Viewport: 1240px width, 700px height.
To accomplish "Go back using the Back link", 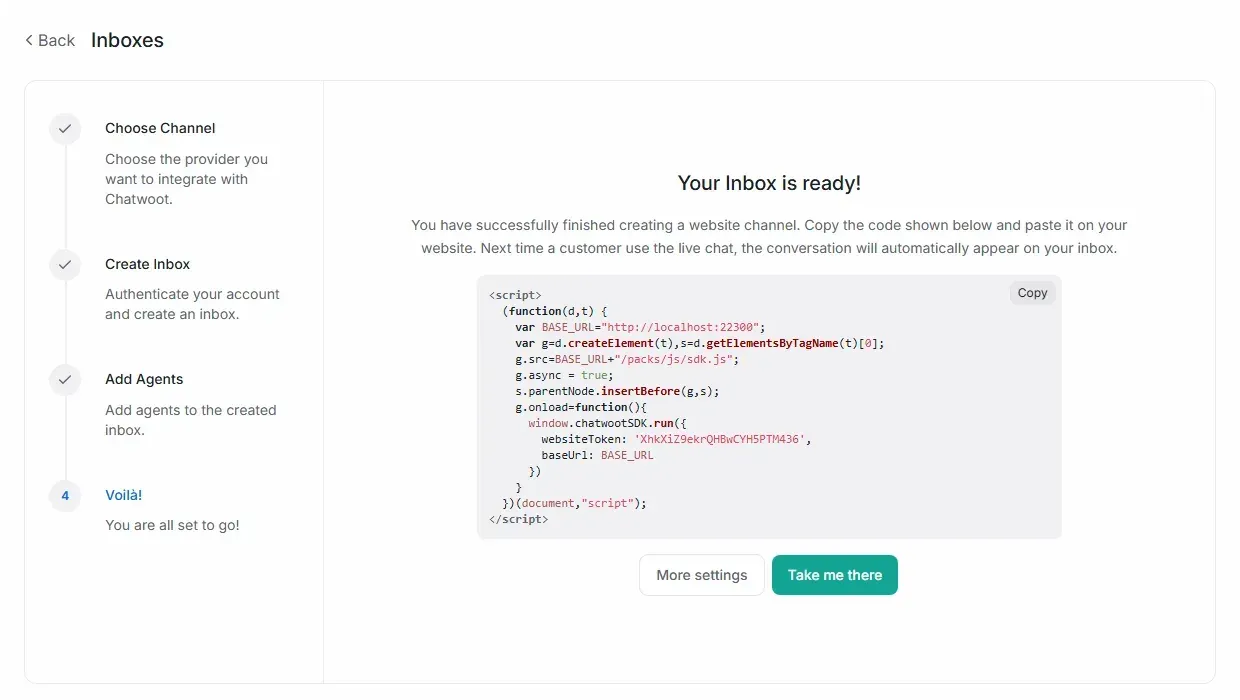I will (x=50, y=40).
